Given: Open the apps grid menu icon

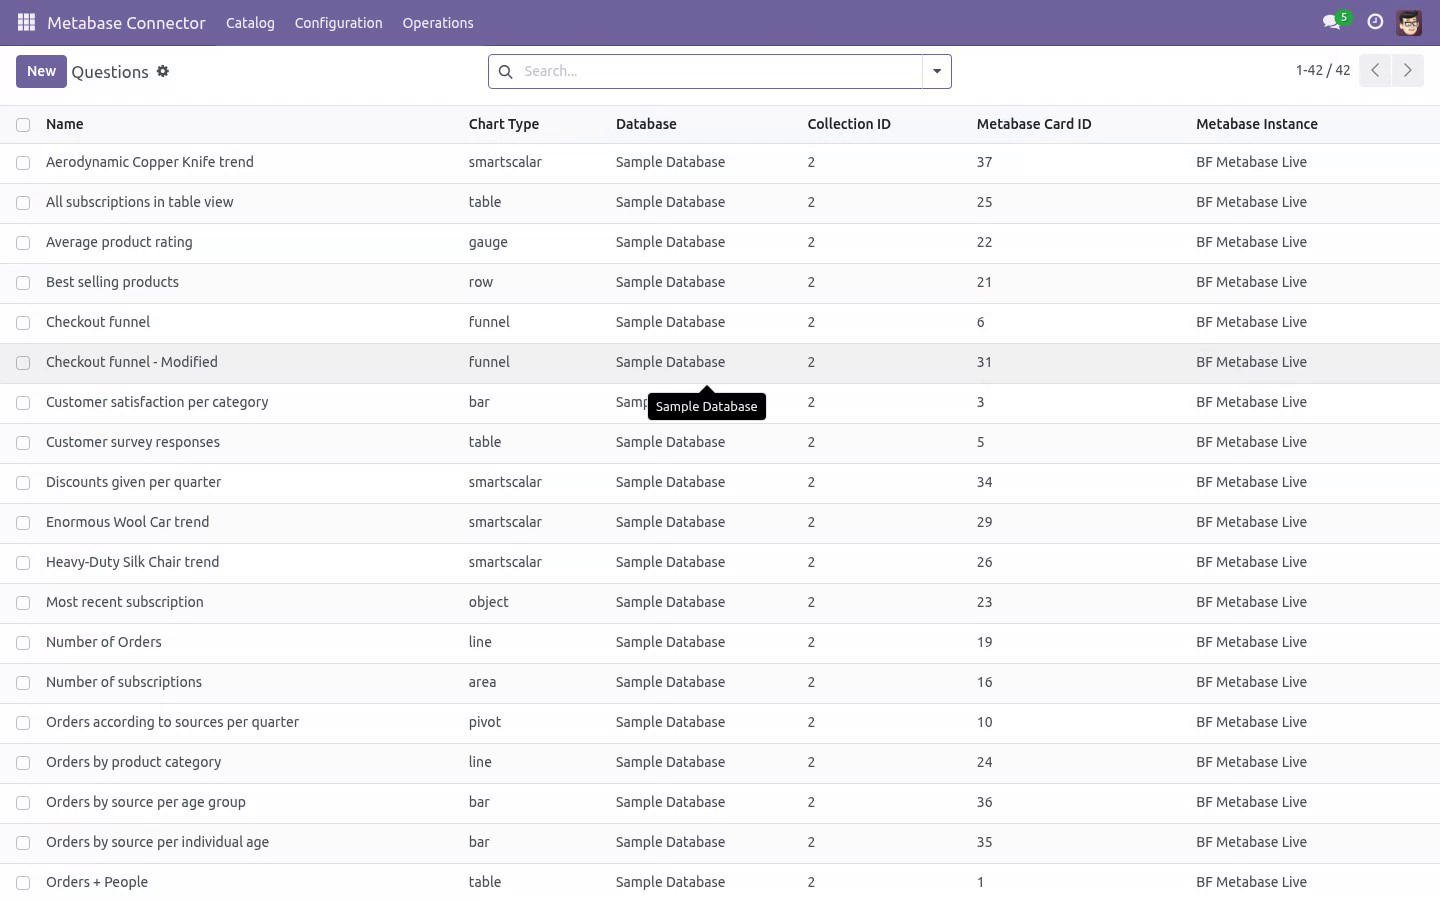Looking at the screenshot, I should (26, 22).
